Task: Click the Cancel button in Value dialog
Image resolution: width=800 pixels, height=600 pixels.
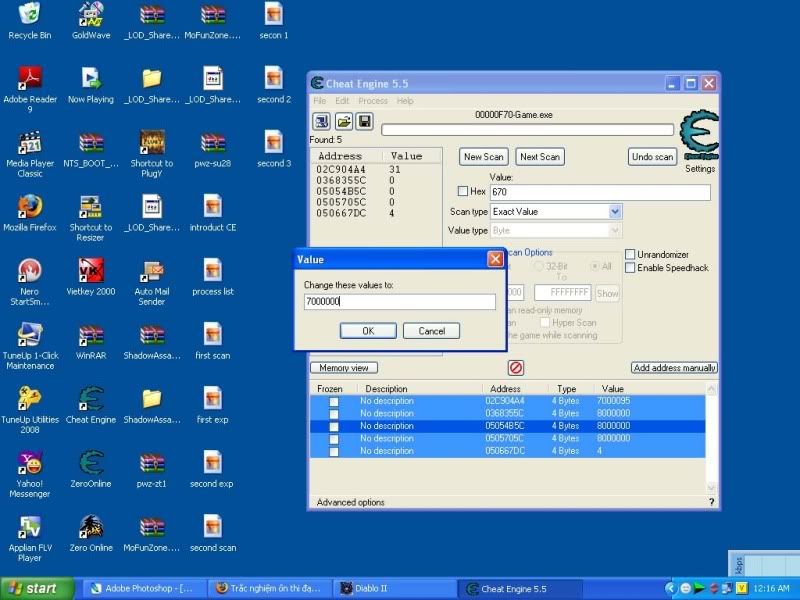Action: (431, 331)
